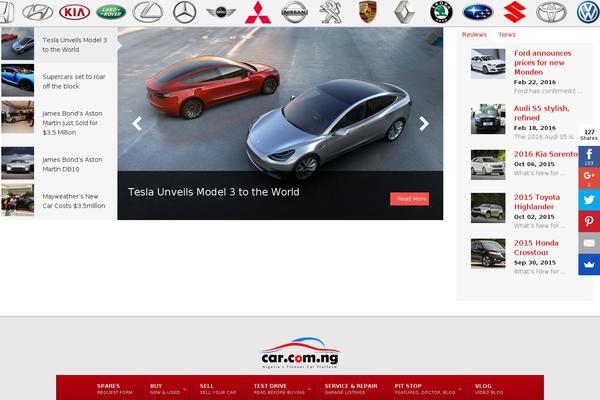The width and height of the screenshot is (600, 400).
Task: Share the page on Google Plus
Action: click(x=589, y=178)
